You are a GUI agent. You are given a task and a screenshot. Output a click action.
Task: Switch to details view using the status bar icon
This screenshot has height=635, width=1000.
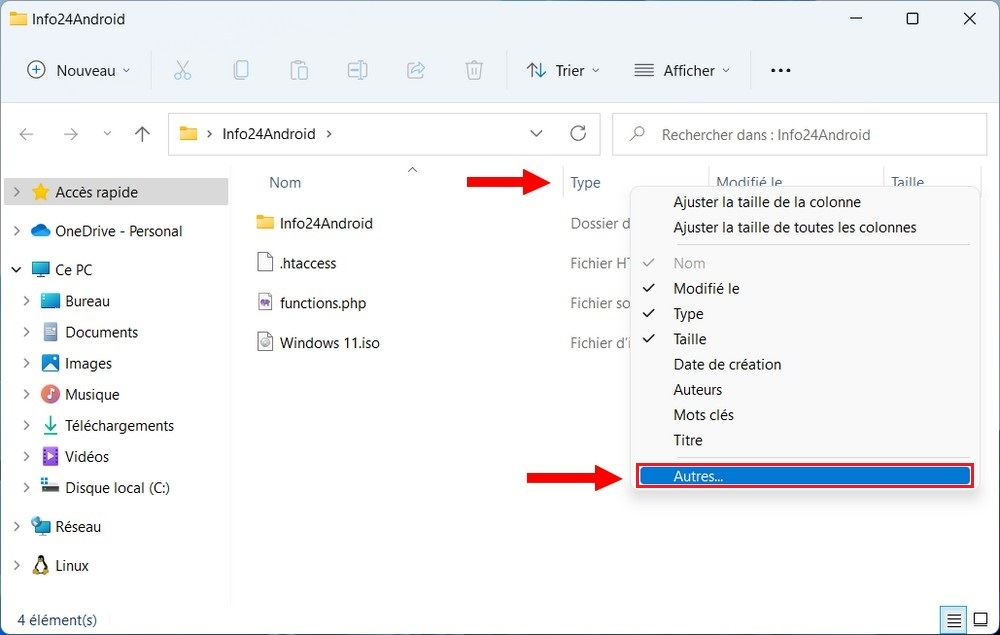[953, 620]
